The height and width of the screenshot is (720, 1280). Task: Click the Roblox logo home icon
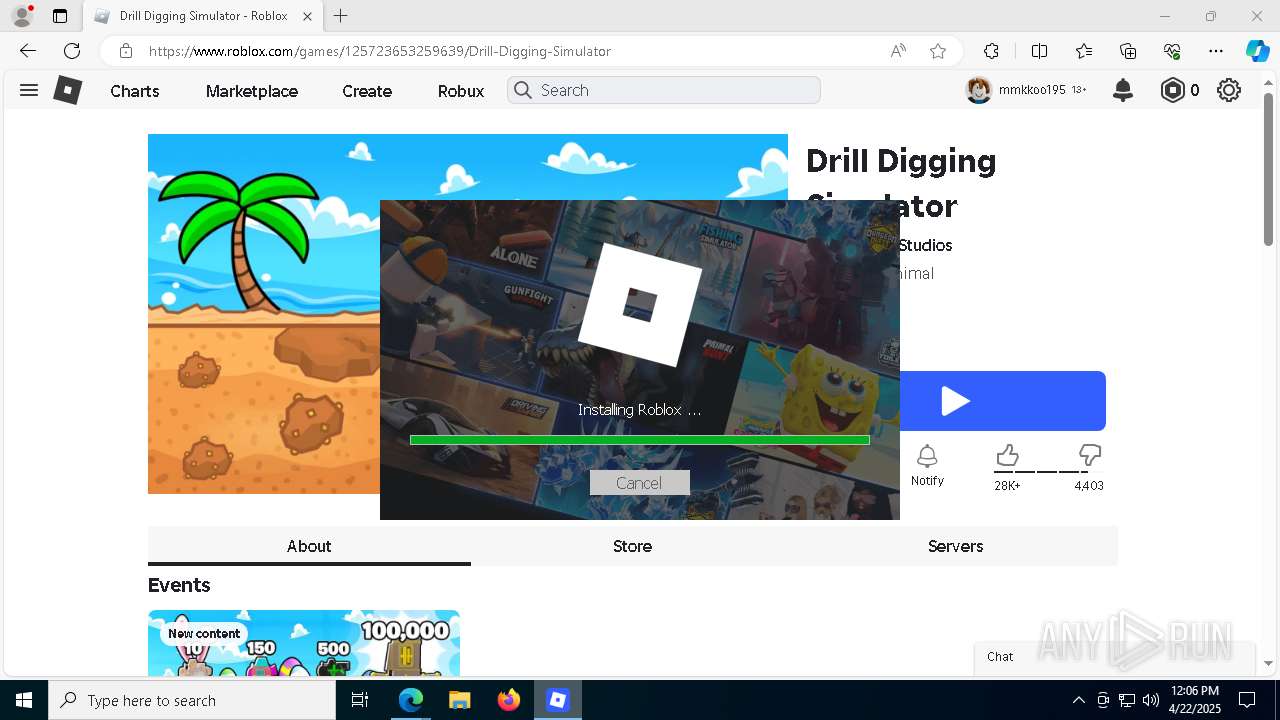[67, 90]
